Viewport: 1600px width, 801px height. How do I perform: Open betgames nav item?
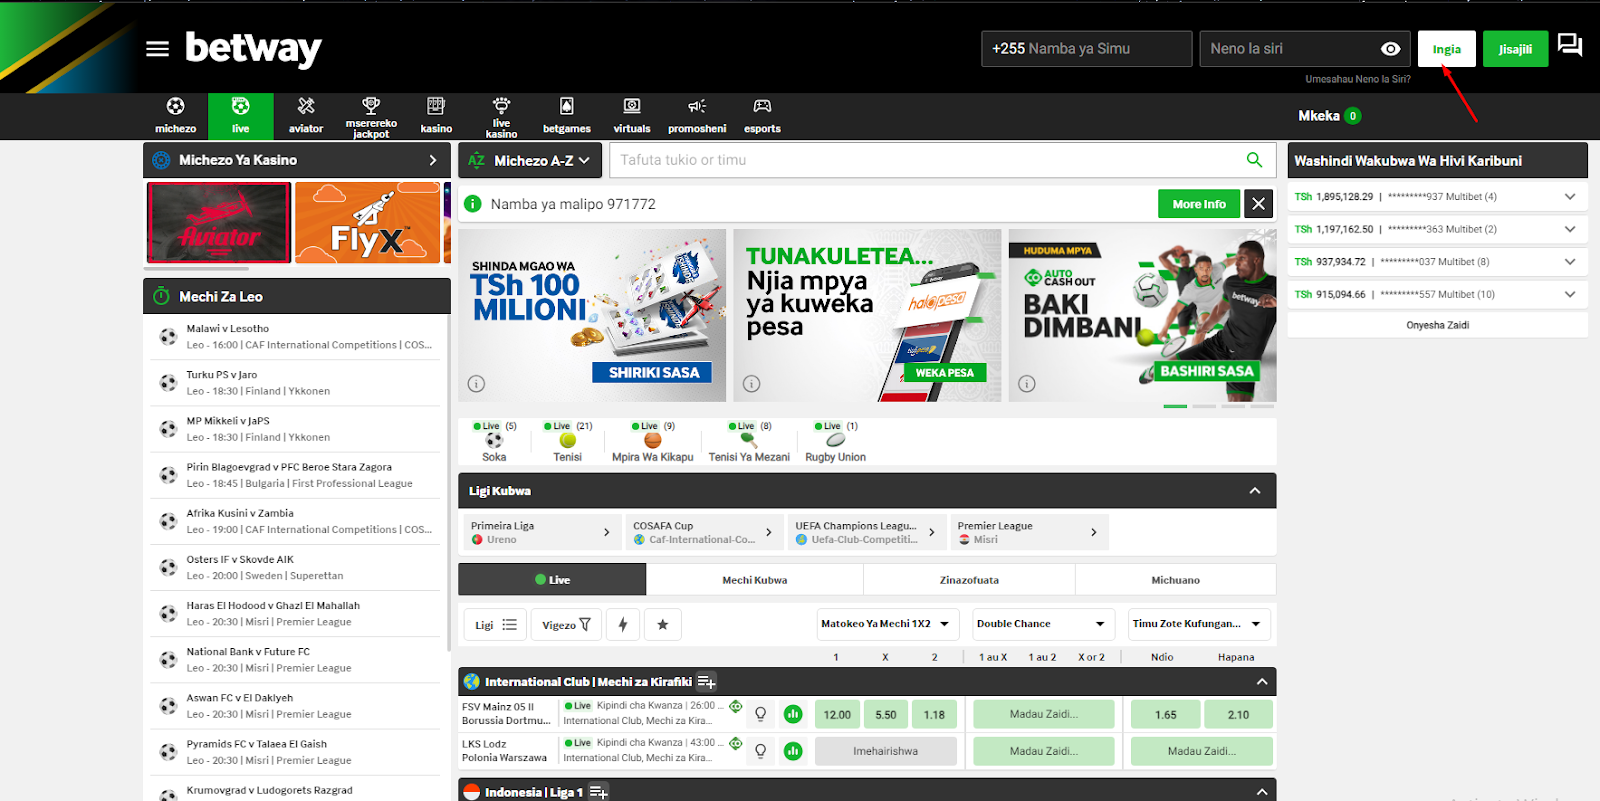pyautogui.click(x=566, y=116)
